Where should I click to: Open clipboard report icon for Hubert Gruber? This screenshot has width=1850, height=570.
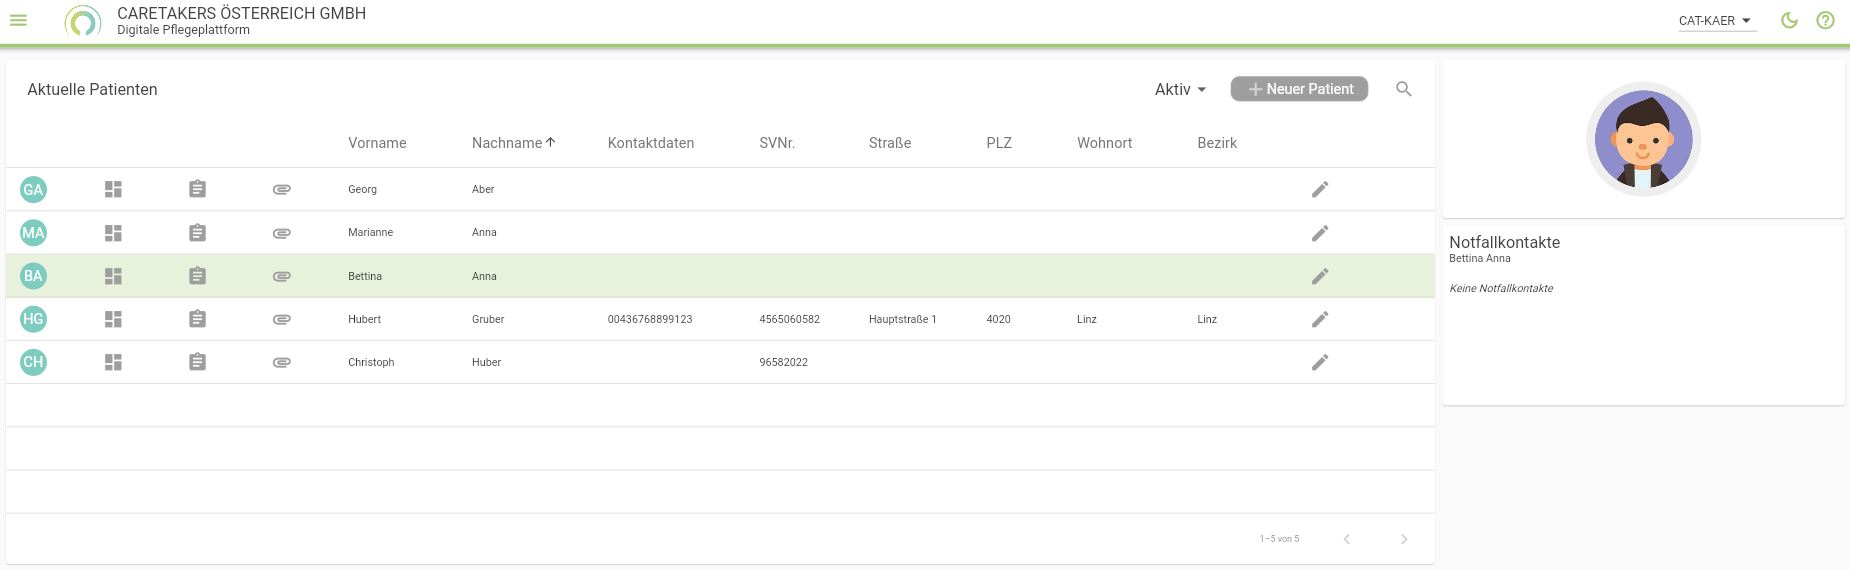pos(198,319)
